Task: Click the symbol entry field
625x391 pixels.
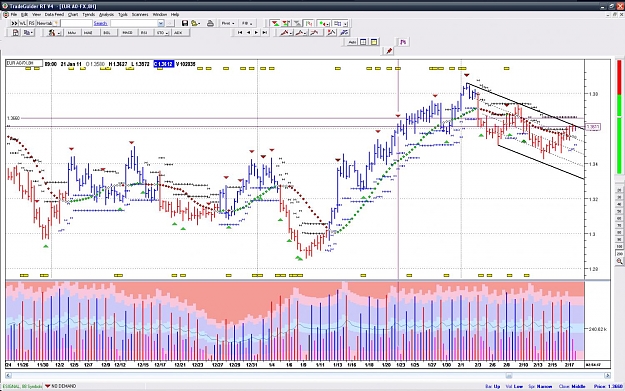Action: [x=77, y=23]
